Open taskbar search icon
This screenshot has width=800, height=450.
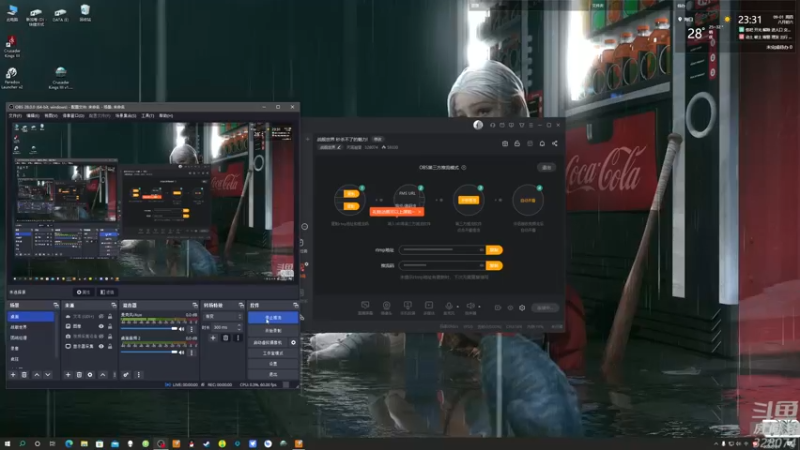(22, 444)
